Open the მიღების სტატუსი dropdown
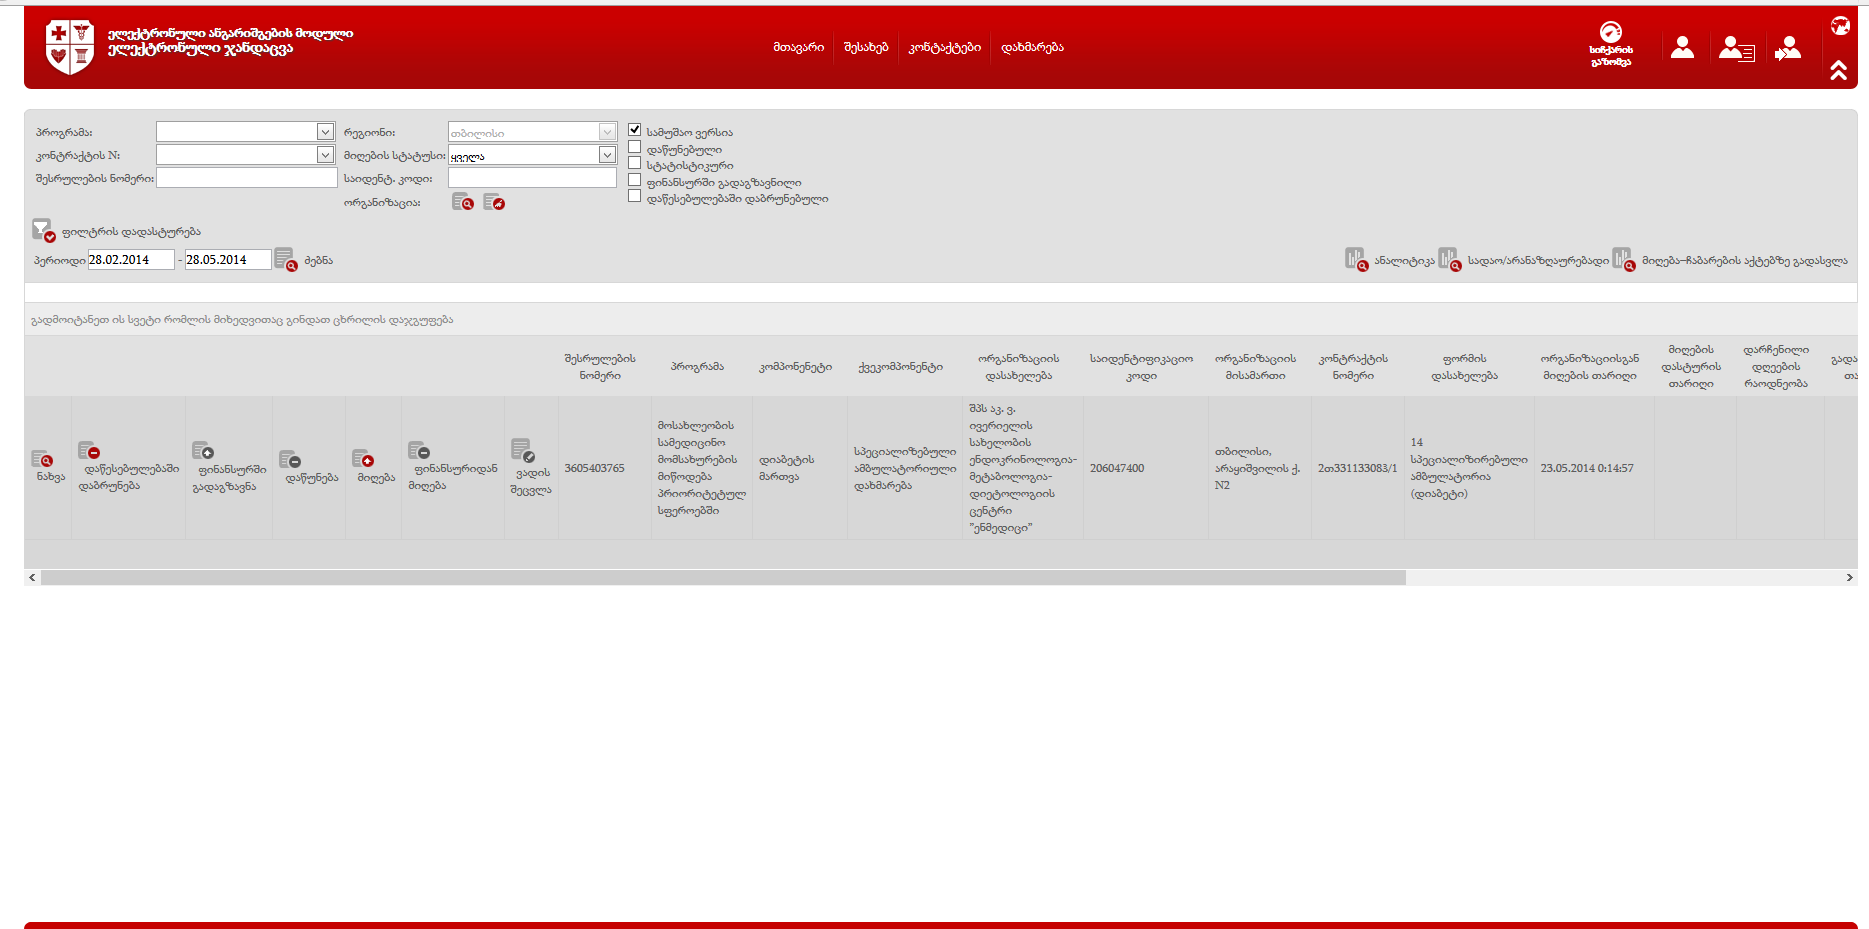The width and height of the screenshot is (1869, 929). click(x=607, y=155)
